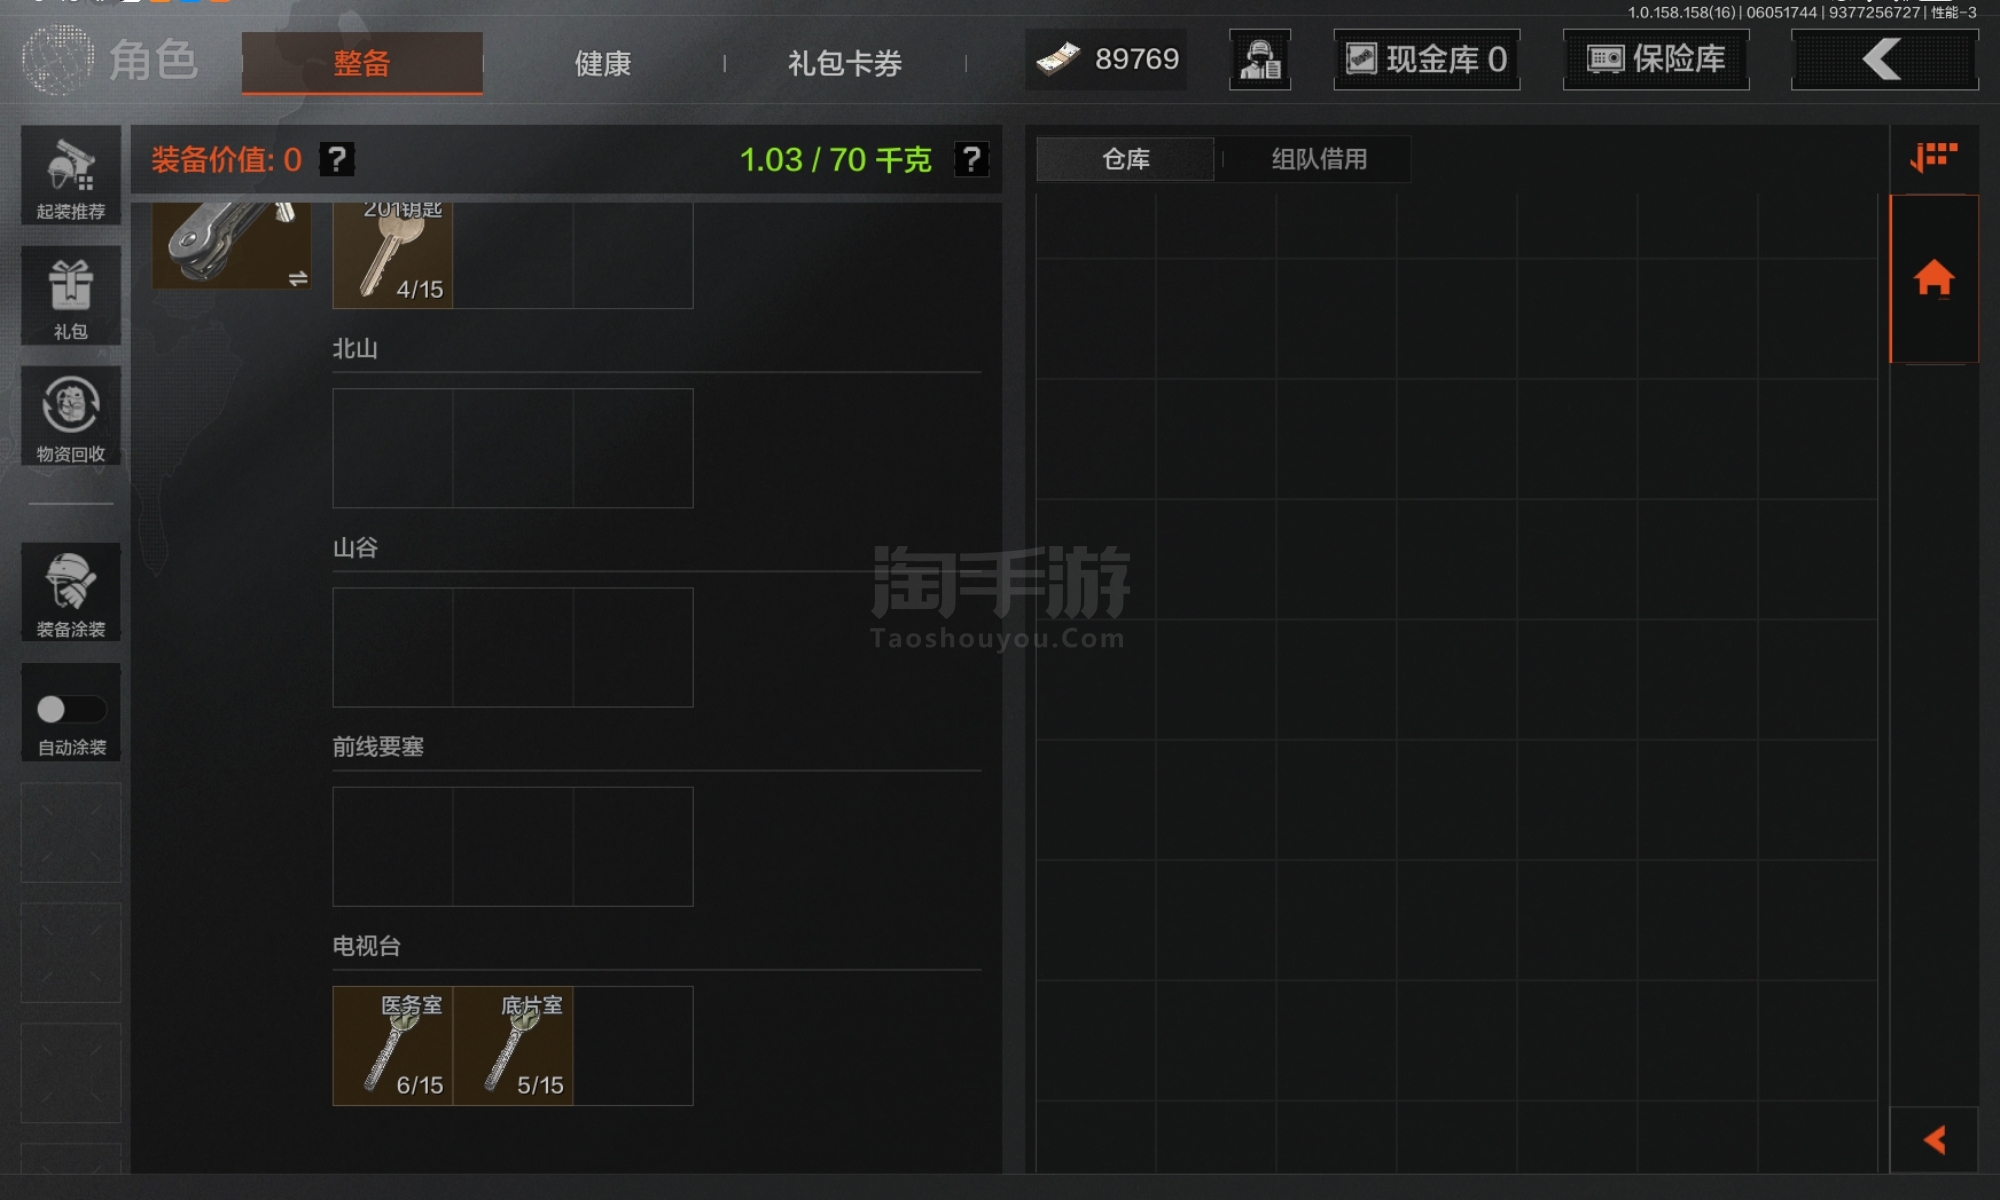Click the question mark next to 装备价值

click(x=337, y=159)
